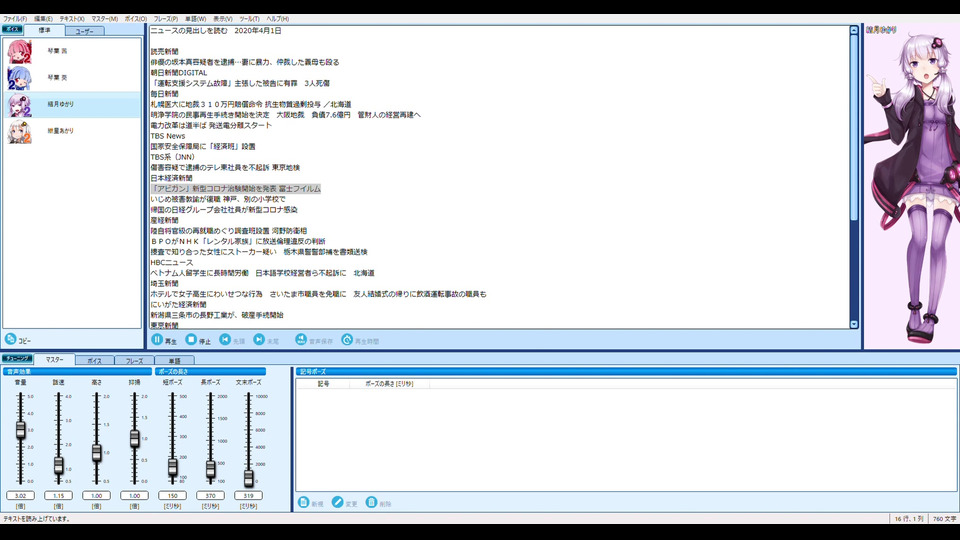Click the short pause field showing 150
This screenshot has width=960, height=540.
point(173,495)
